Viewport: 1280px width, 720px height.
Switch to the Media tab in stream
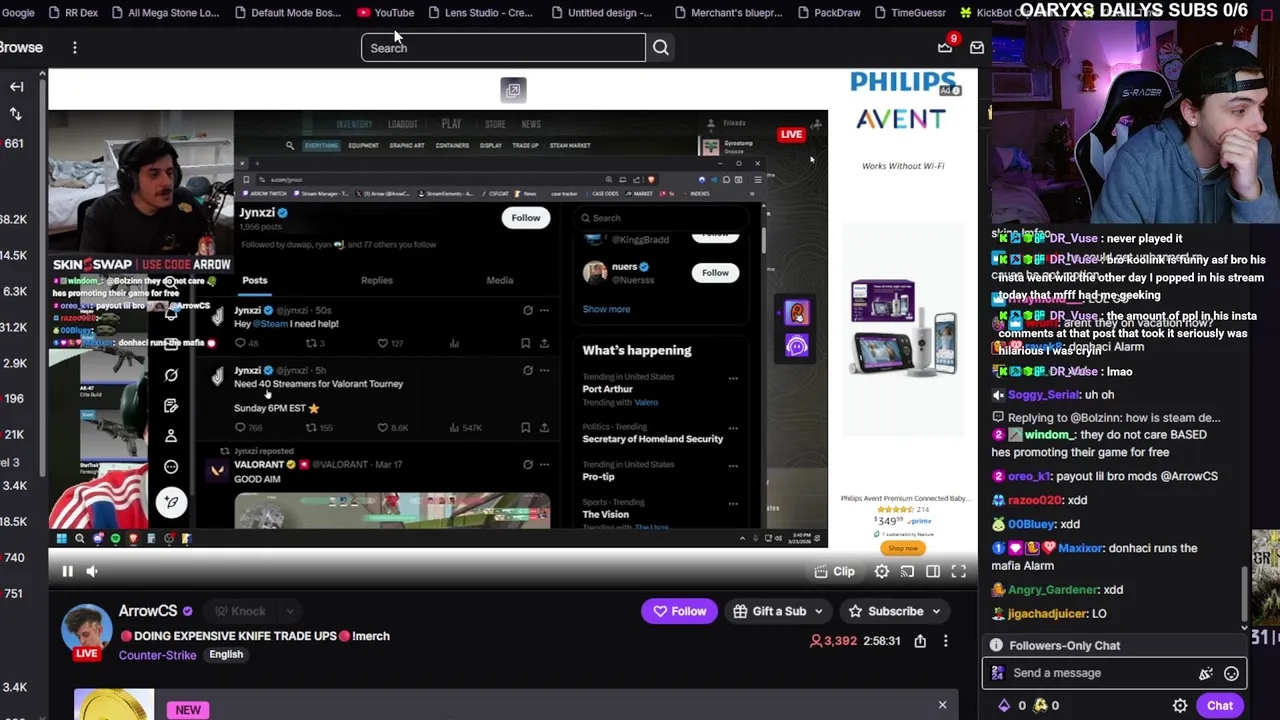500,280
